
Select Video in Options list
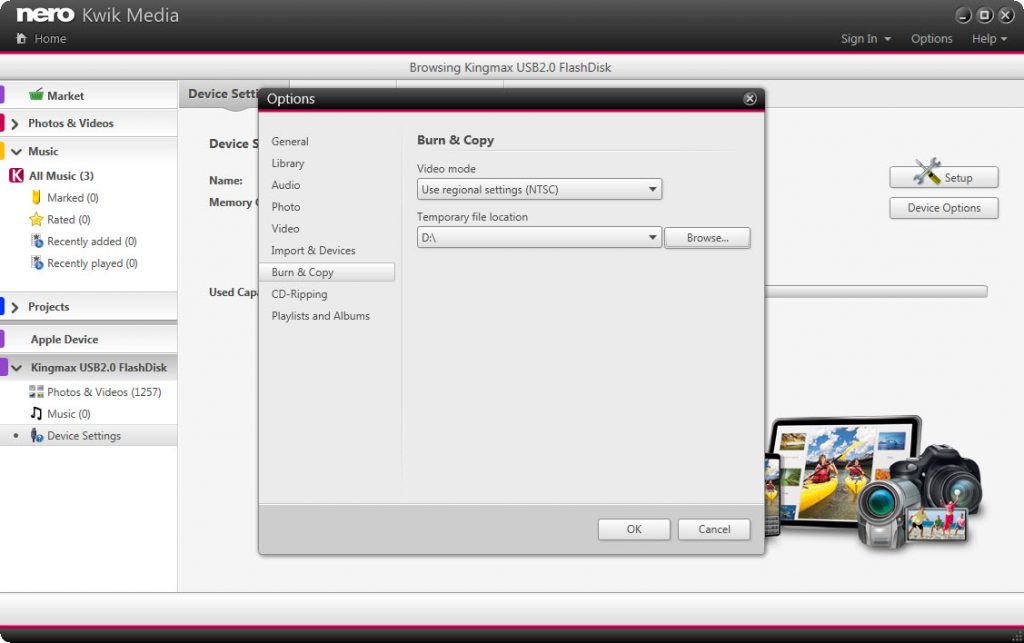[x=285, y=228]
